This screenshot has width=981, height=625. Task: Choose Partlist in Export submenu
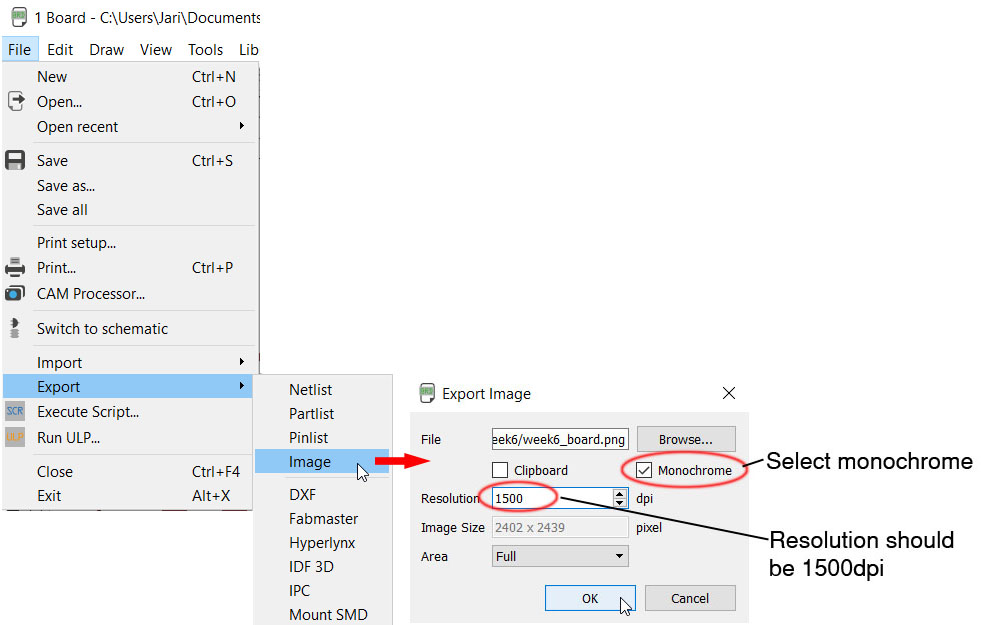coord(322,414)
